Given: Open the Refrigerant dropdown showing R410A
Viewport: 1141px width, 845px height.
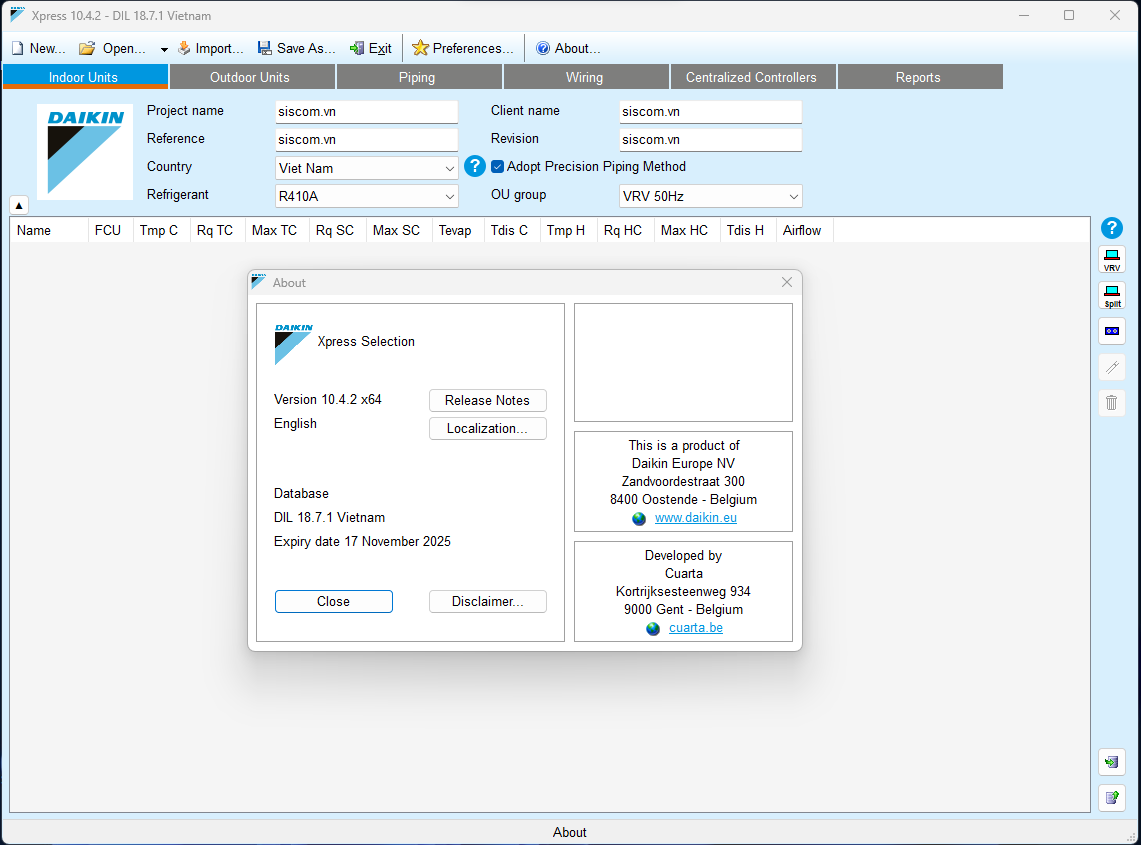Looking at the screenshot, I should click(367, 196).
